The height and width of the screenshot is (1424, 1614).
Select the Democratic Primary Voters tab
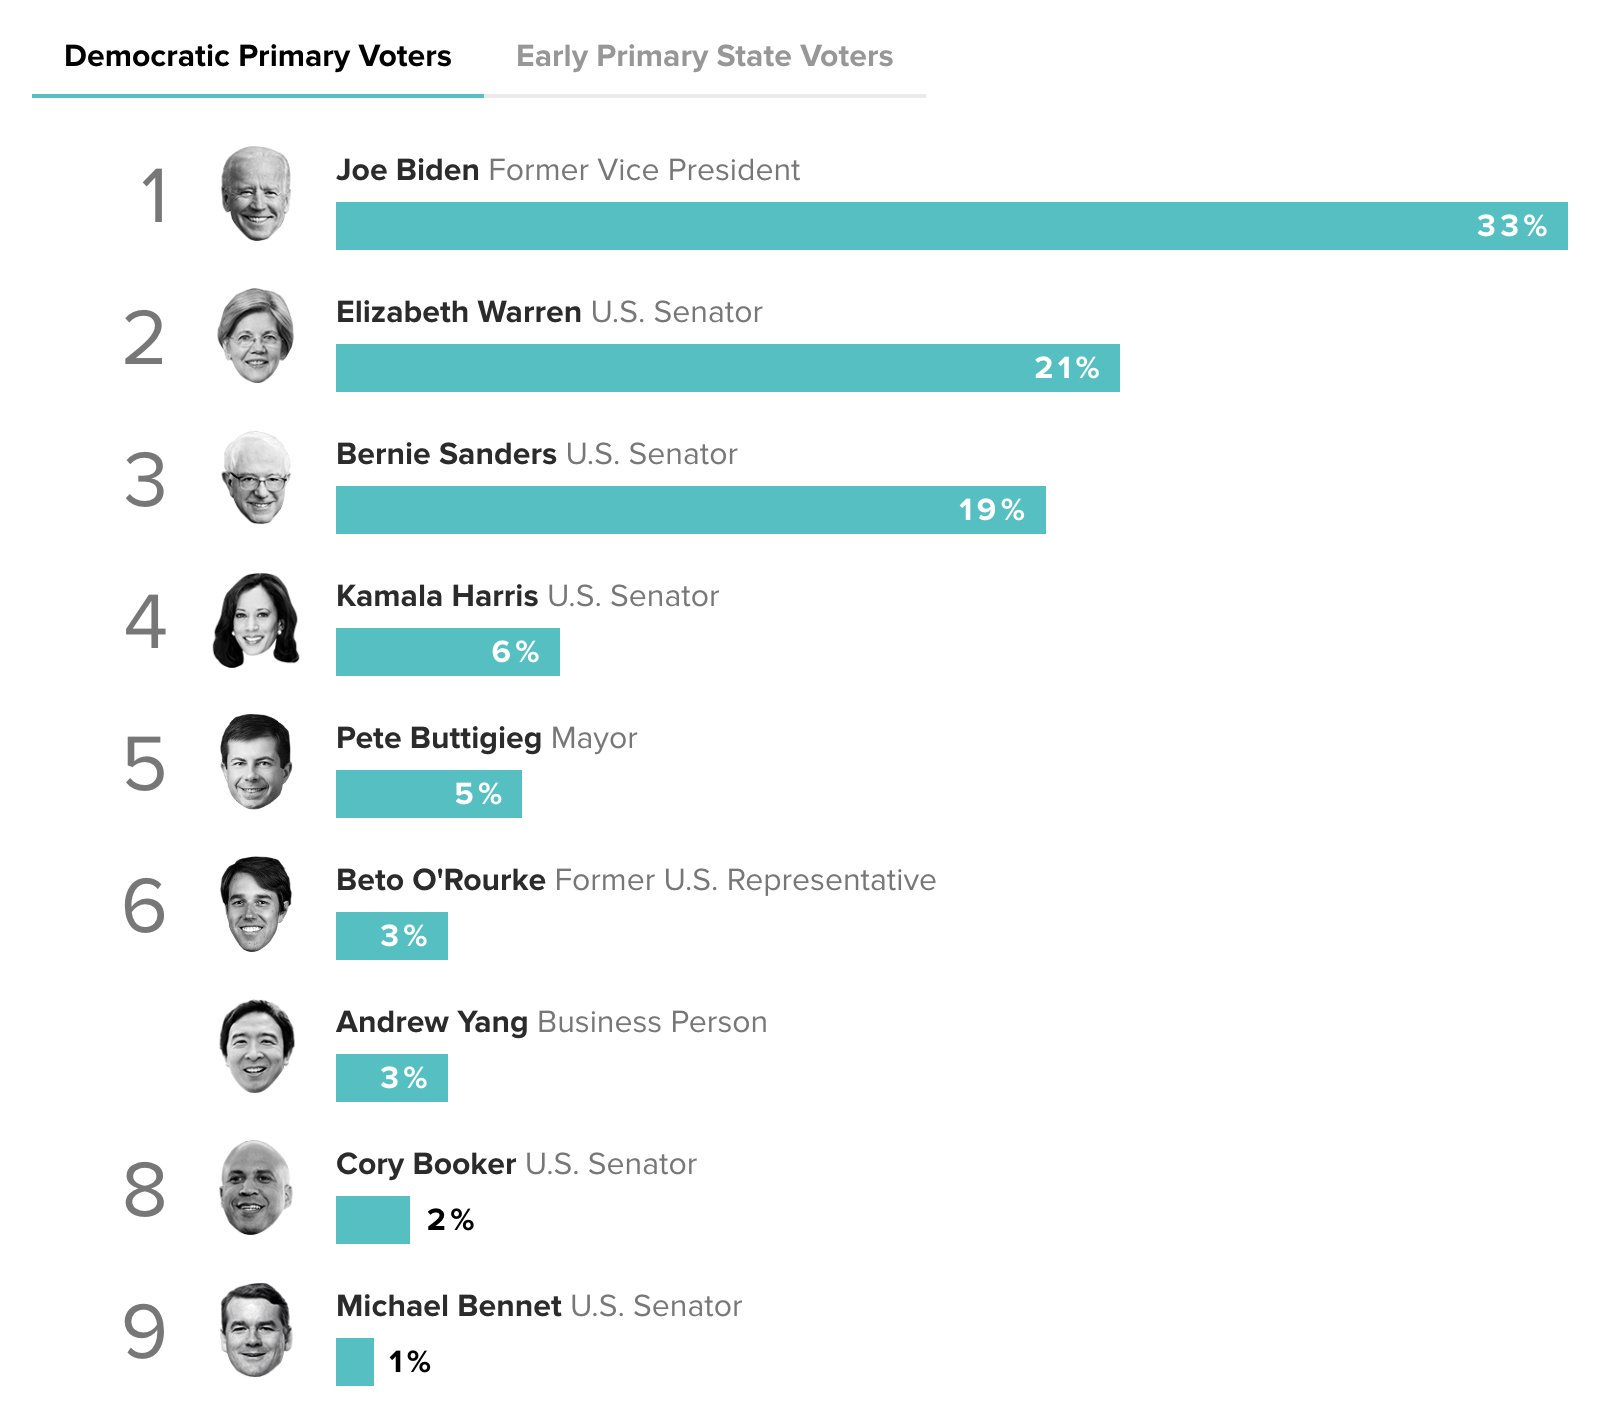coord(257,56)
